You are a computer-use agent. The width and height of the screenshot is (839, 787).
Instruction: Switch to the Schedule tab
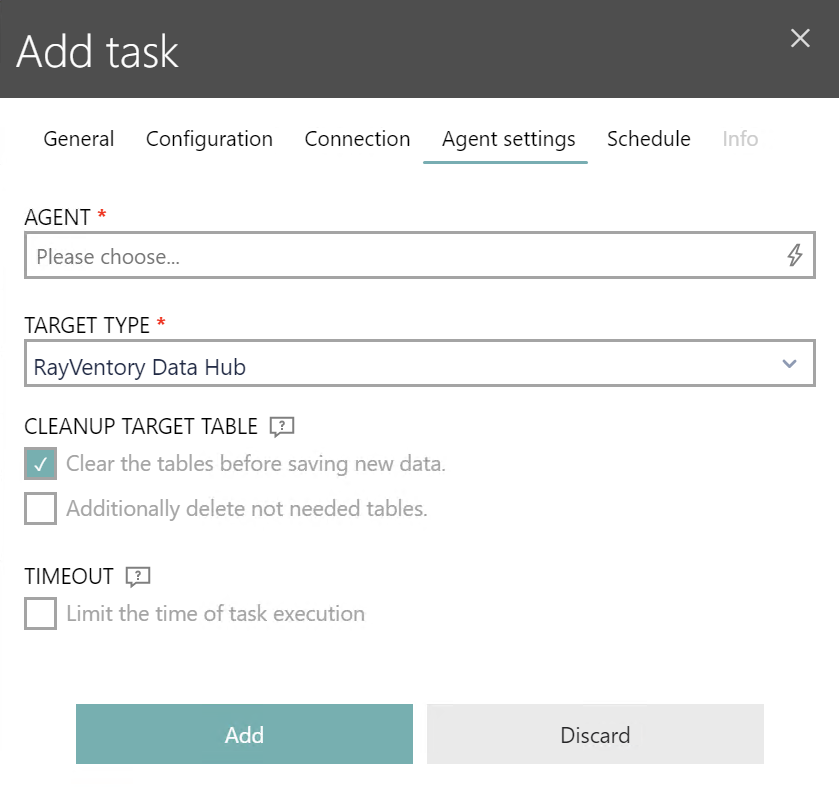click(649, 139)
